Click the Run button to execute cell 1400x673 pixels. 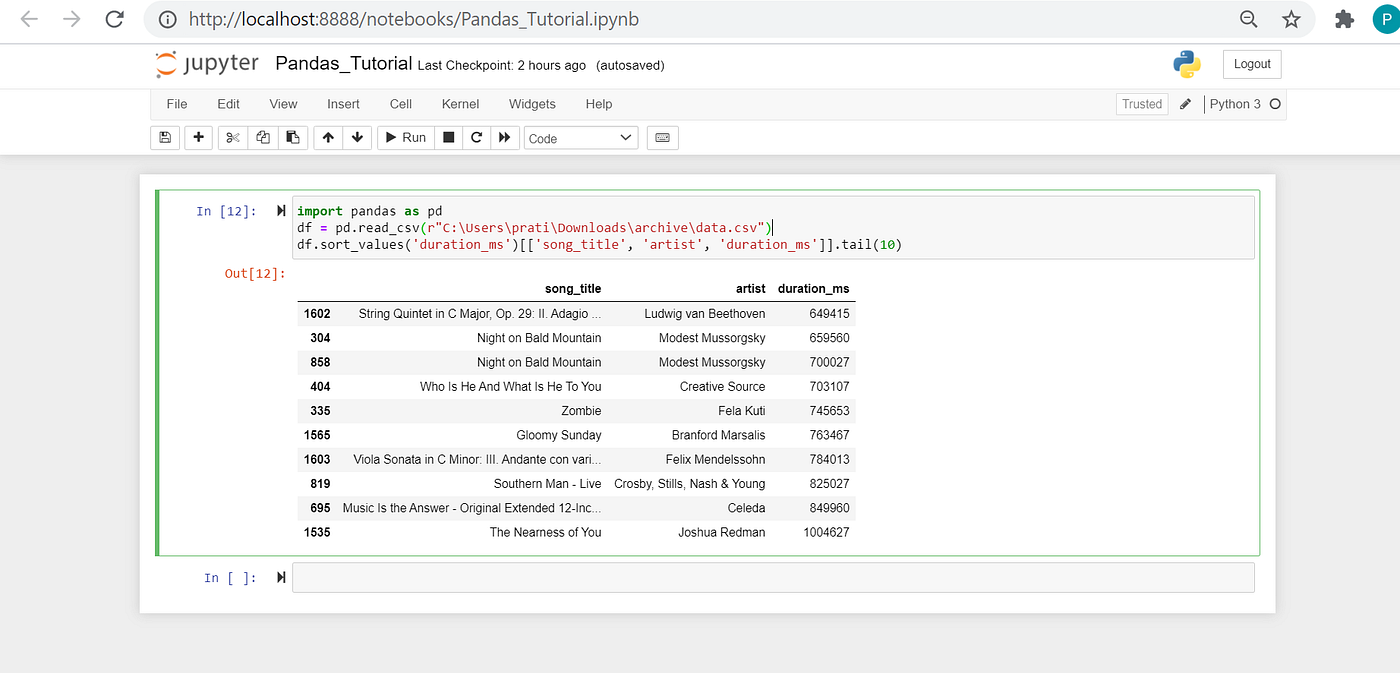point(405,137)
